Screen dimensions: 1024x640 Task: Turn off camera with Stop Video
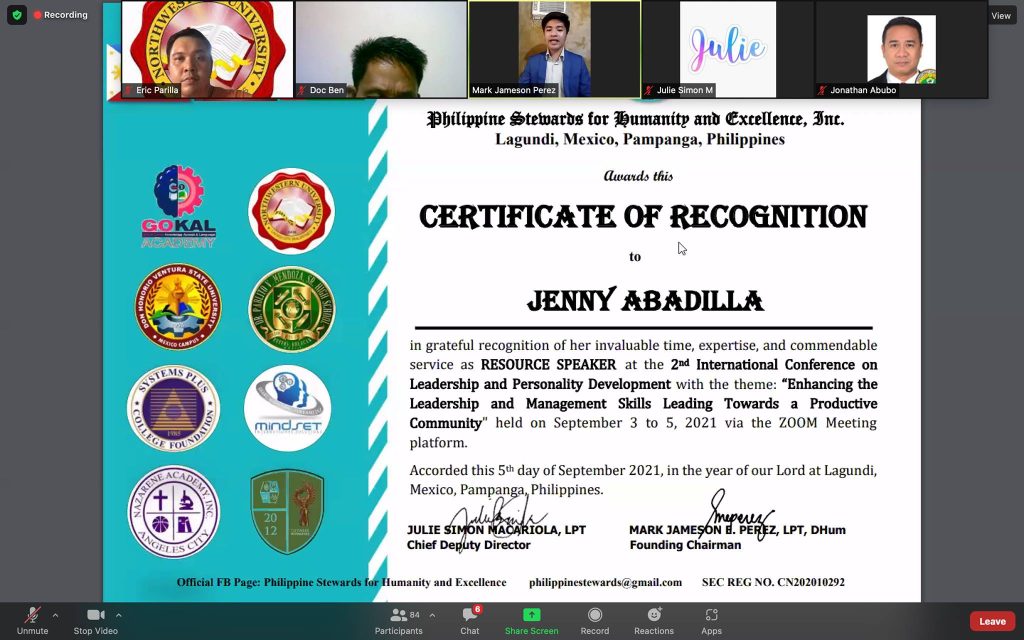[95, 615]
